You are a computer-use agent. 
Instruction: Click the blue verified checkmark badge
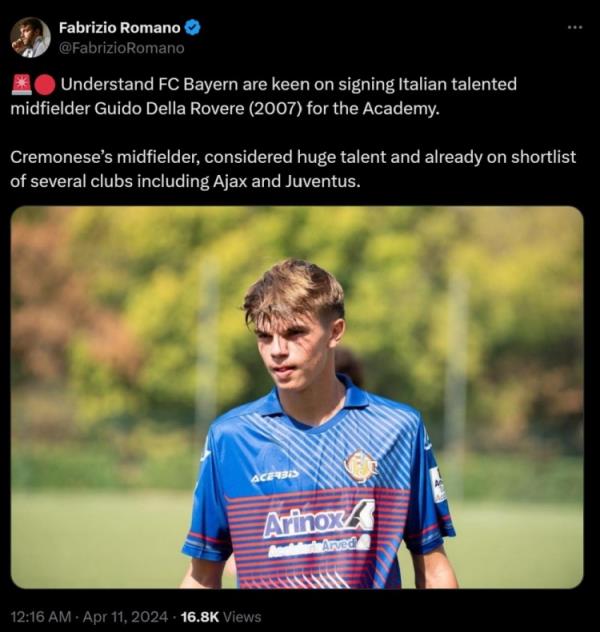pos(193,28)
